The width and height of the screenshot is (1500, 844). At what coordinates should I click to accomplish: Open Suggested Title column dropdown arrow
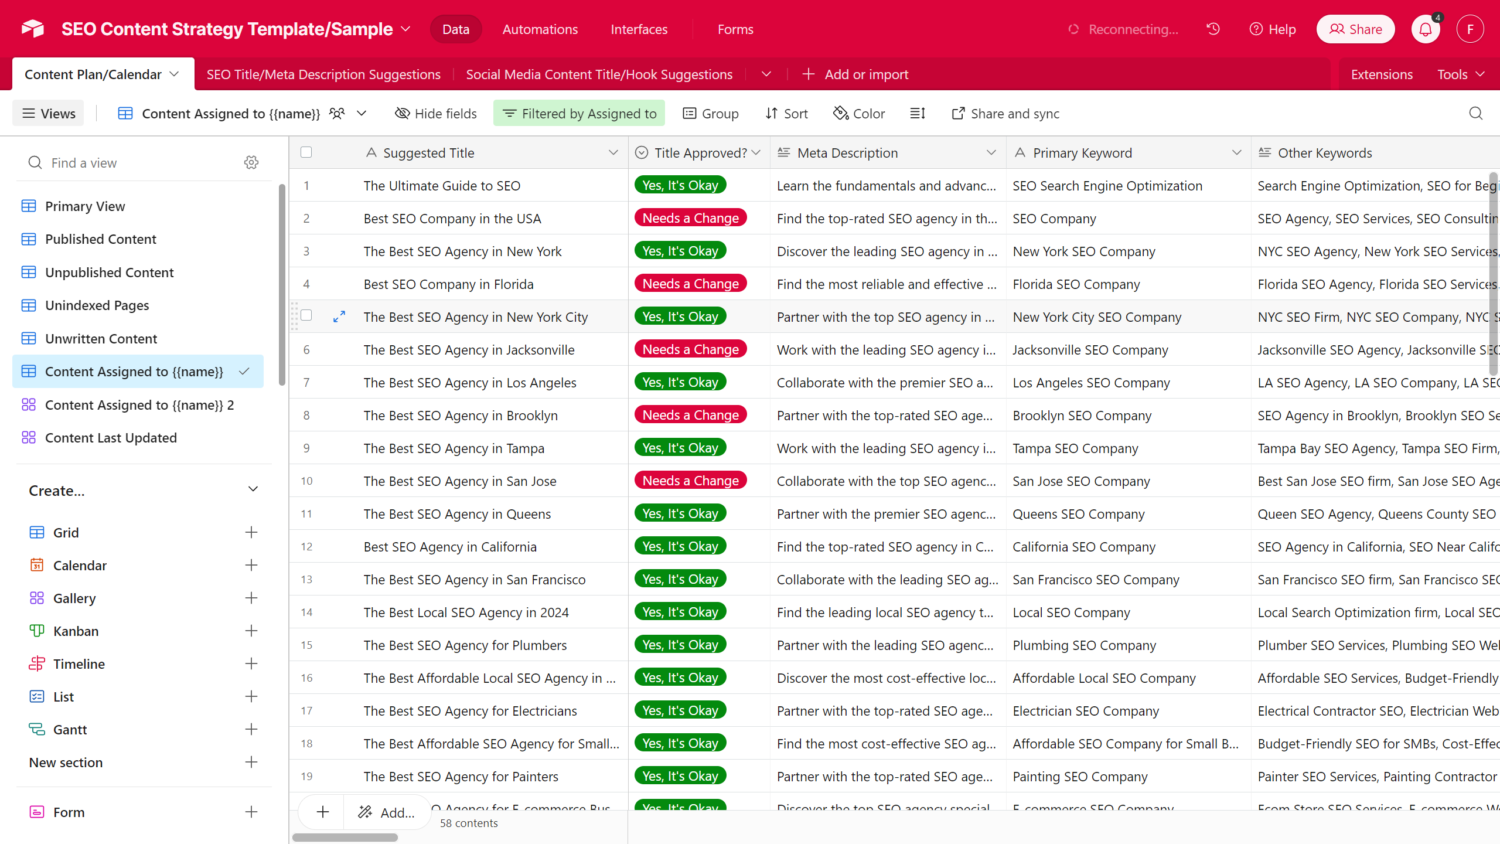pos(613,153)
